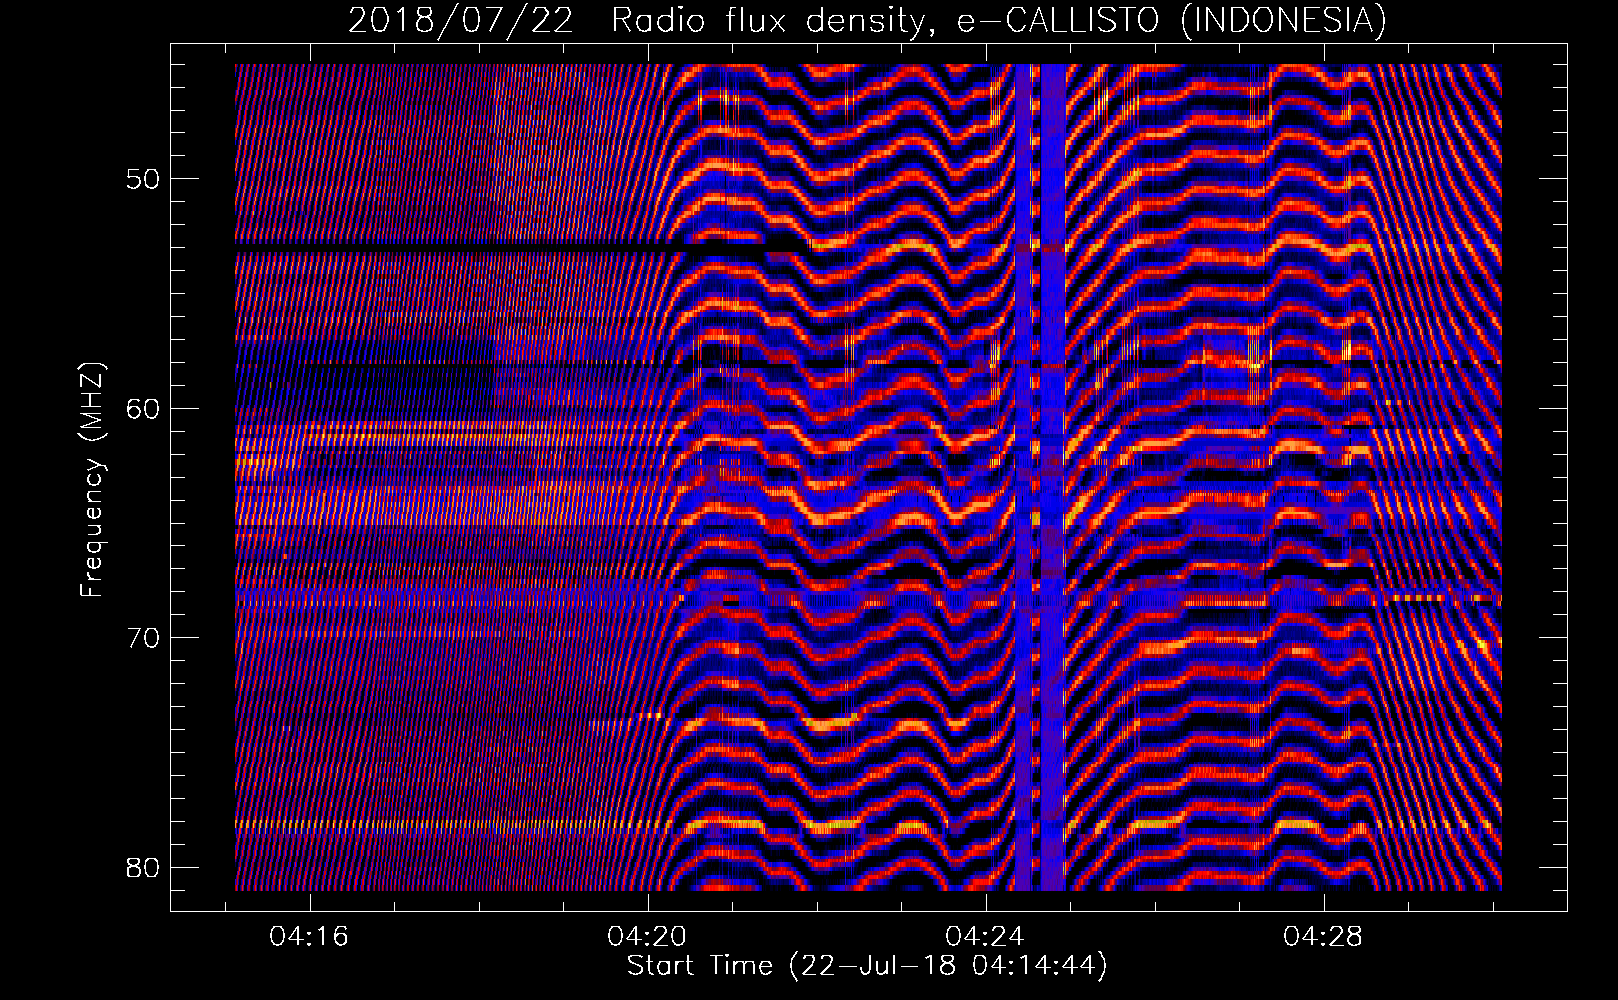Image resolution: width=1618 pixels, height=1000 pixels.
Task: Click the 04:20 time tick label
Action: (647, 937)
